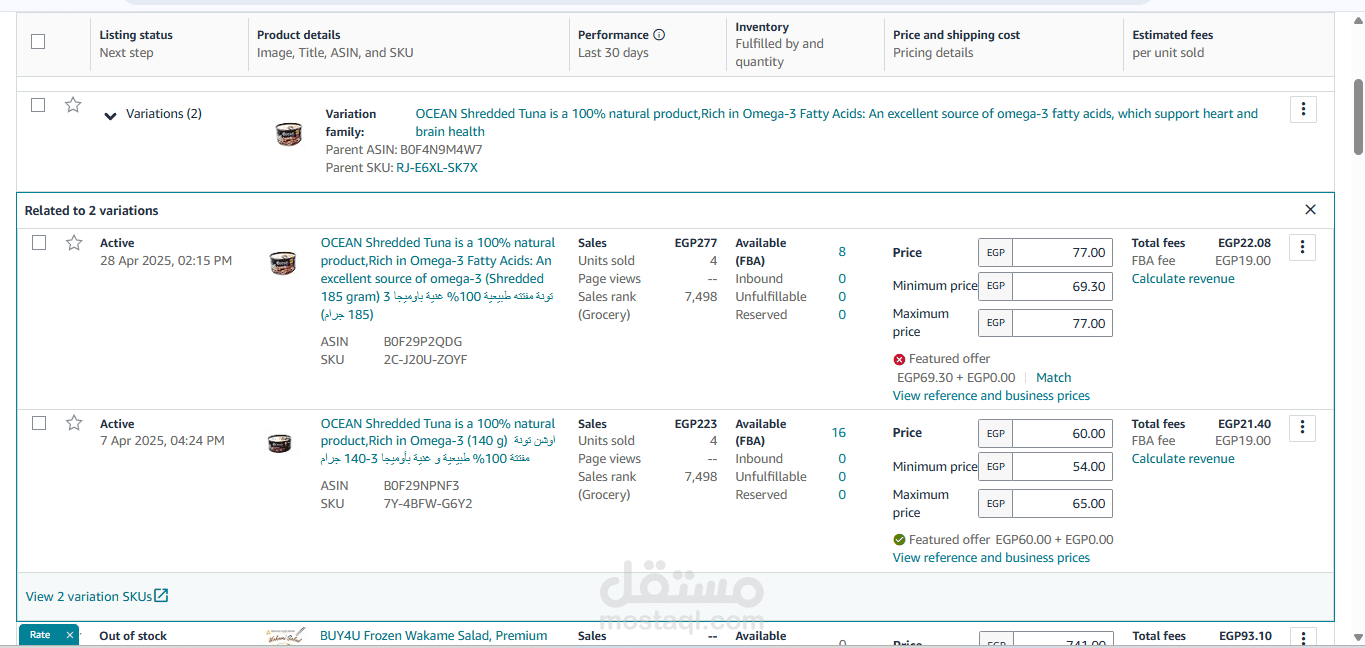Click the Rate feedback tab
The width and height of the screenshot is (1365, 648).
(40, 635)
